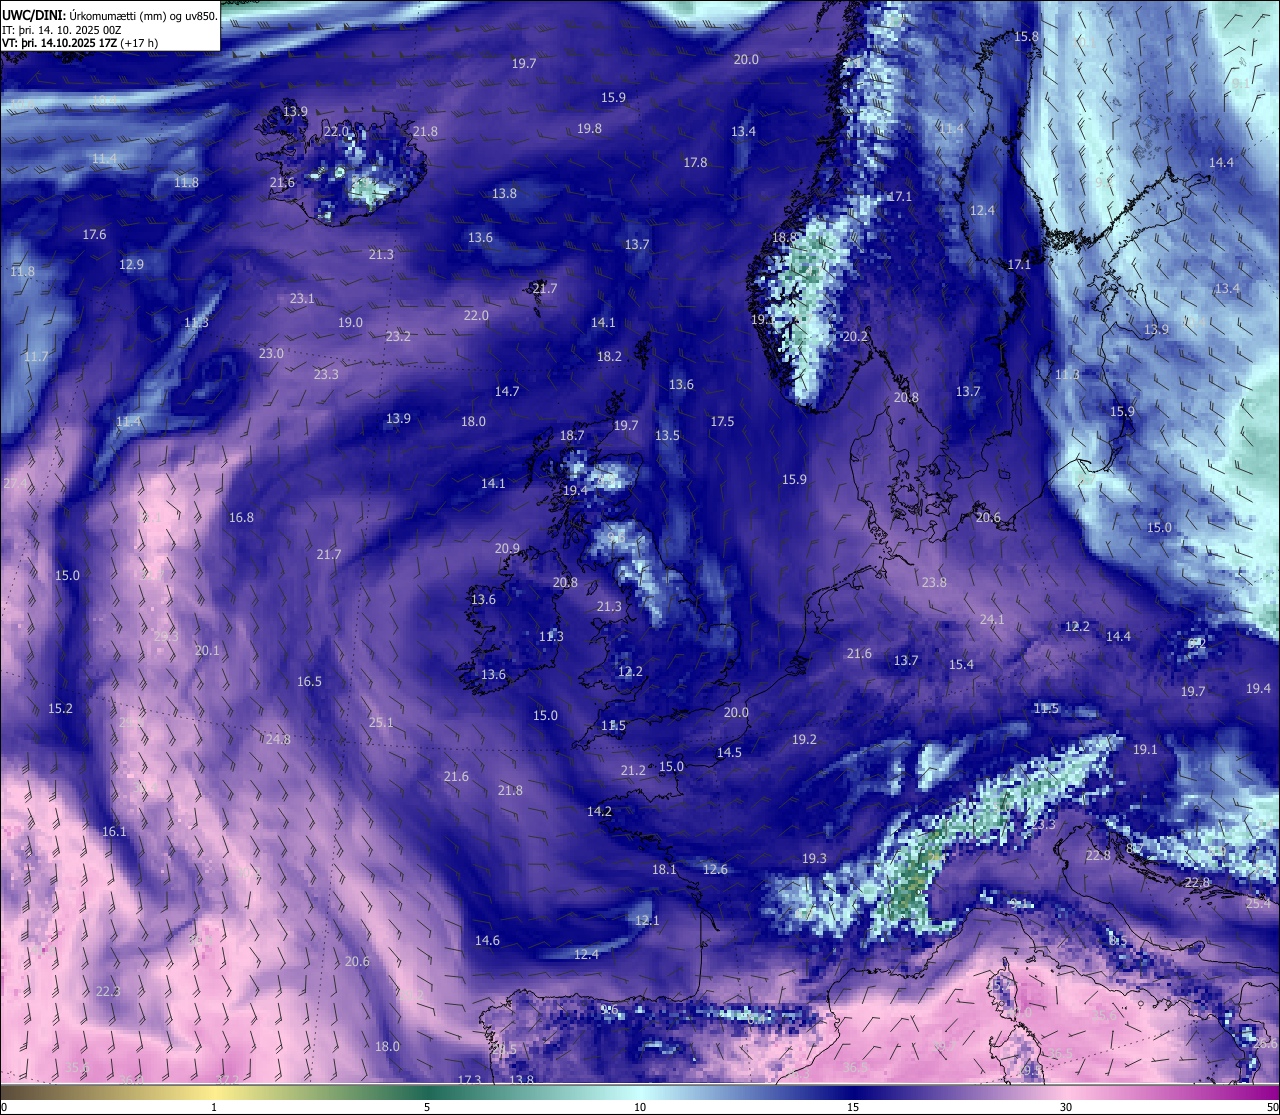
Task: Click the 24.8 map value
Action: [x=278, y=740]
